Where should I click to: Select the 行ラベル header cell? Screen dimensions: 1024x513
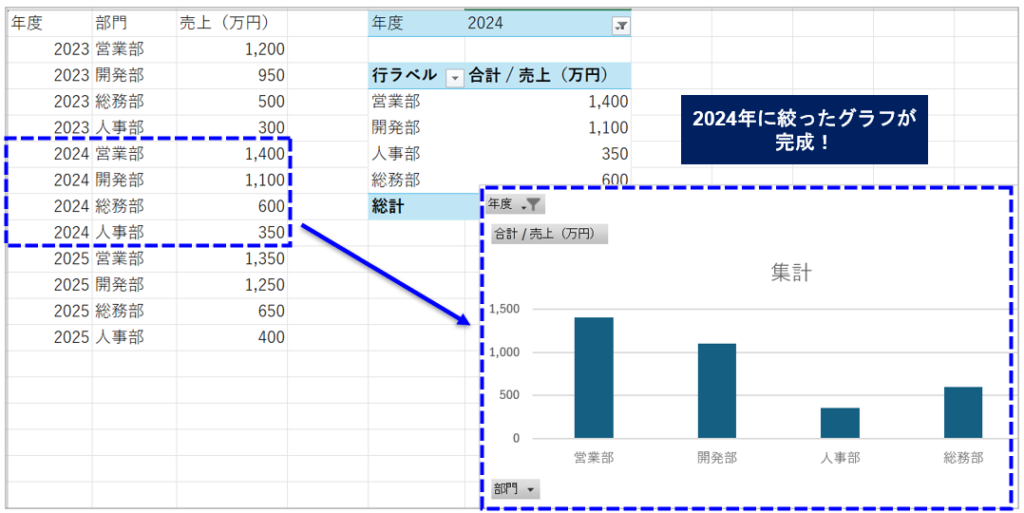pyautogui.click(x=416, y=76)
